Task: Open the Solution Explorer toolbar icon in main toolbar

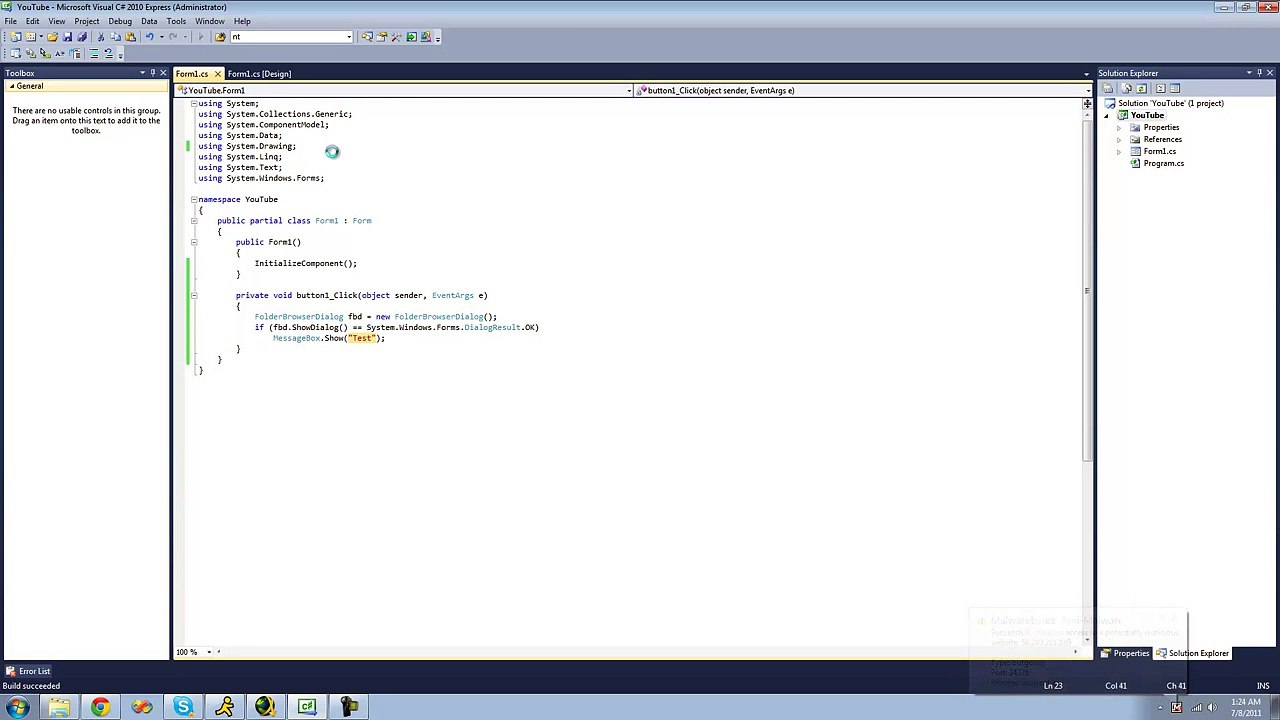Action: tap(366, 37)
